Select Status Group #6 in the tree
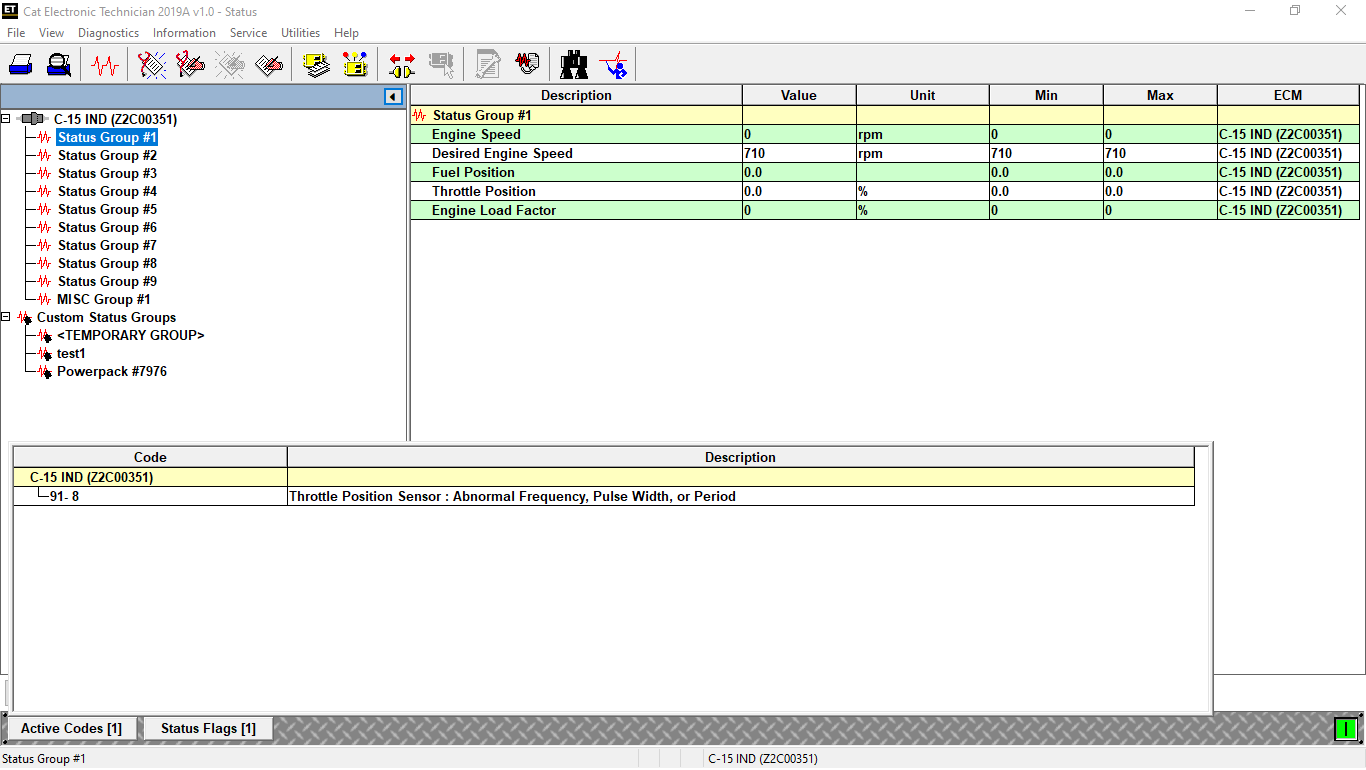1366x770 pixels. [x=107, y=227]
